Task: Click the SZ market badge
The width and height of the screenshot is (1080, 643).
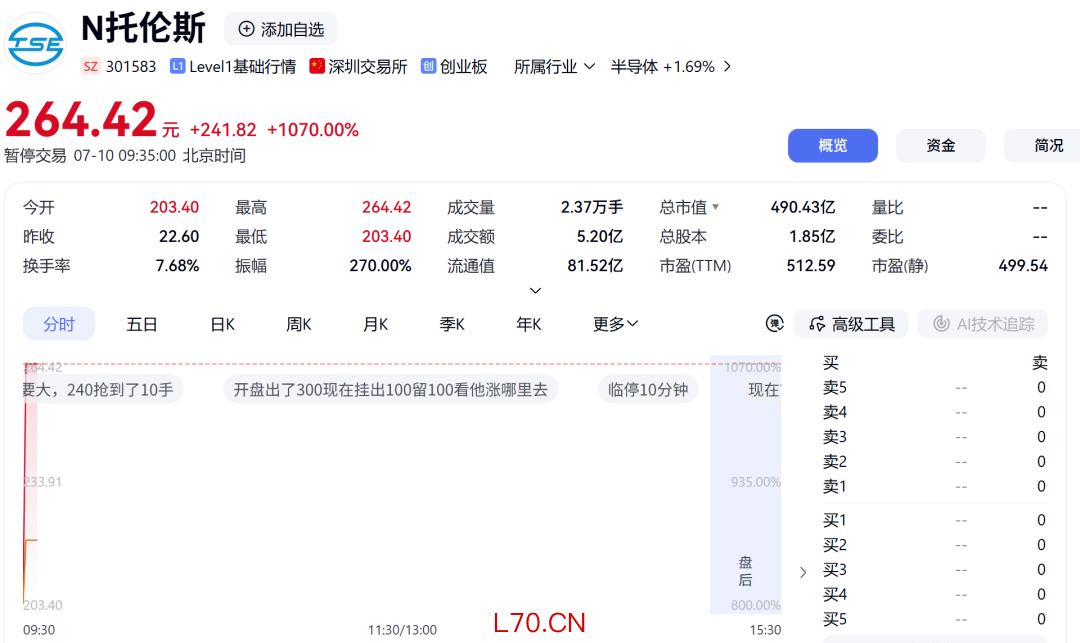Action: click(x=90, y=66)
